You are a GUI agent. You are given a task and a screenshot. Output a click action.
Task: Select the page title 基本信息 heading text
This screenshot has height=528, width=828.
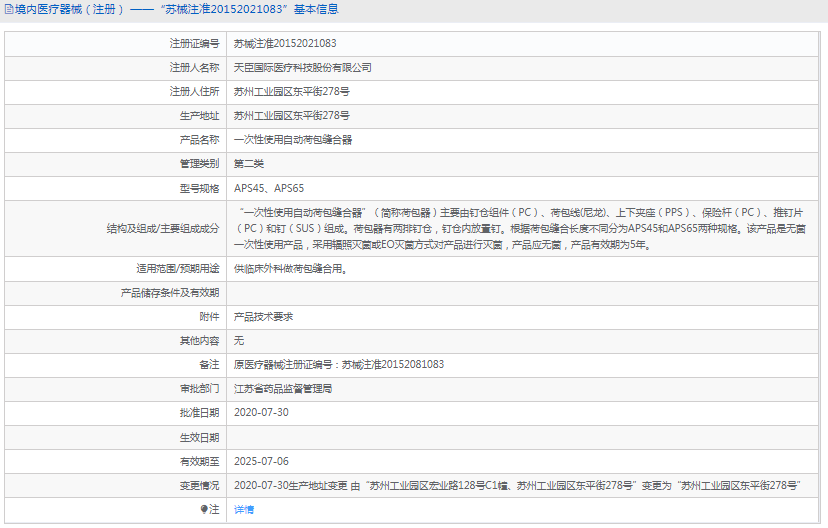pos(316,10)
